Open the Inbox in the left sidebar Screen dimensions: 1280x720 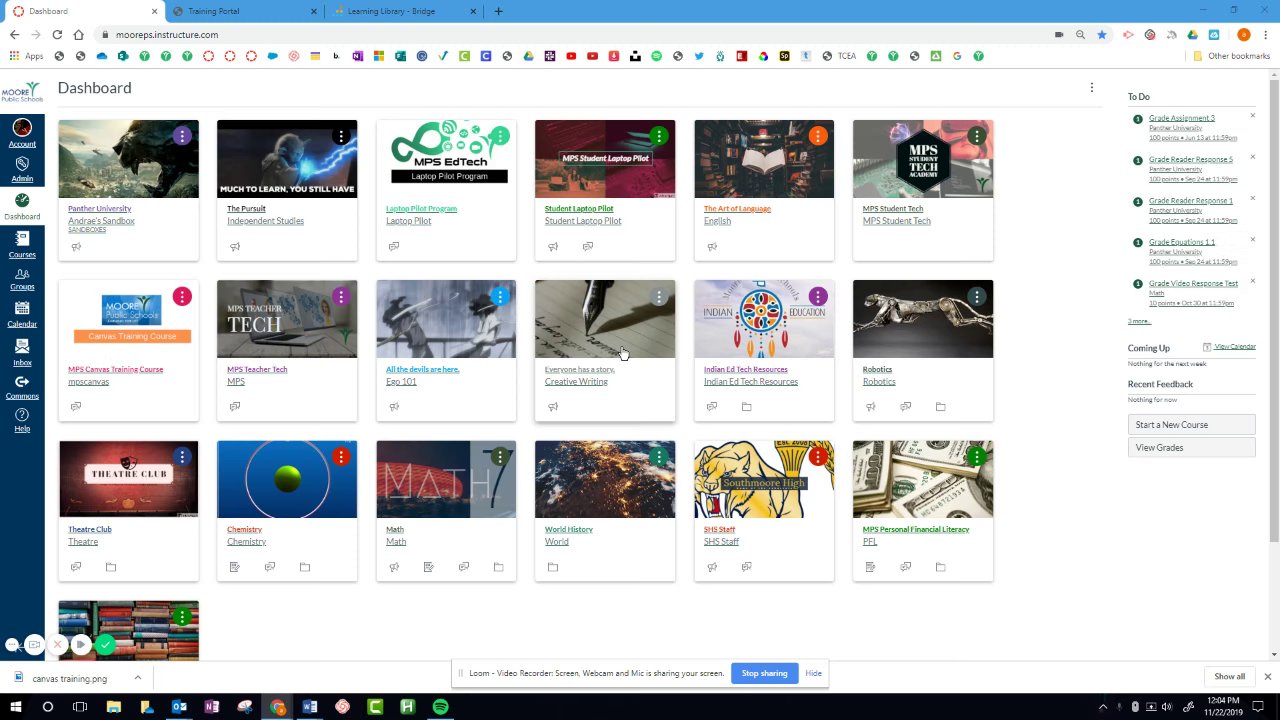click(x=22, y=351)
